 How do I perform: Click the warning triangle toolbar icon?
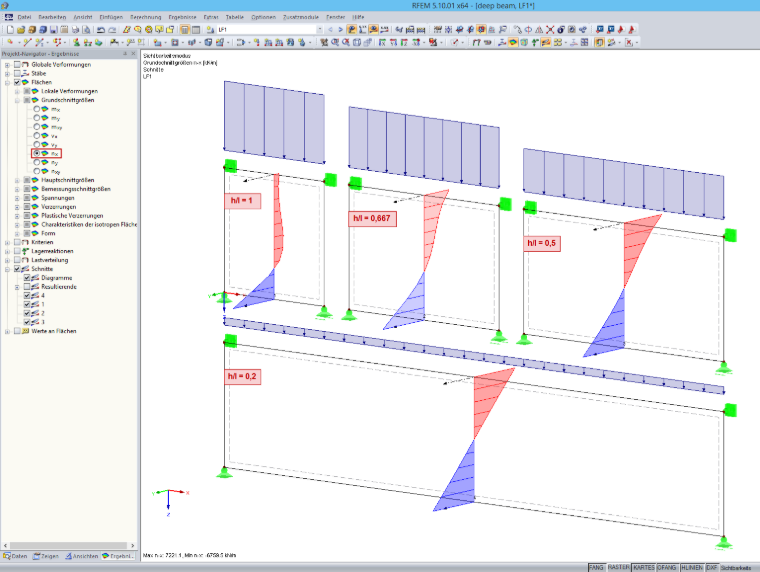[x=538, y=30]
